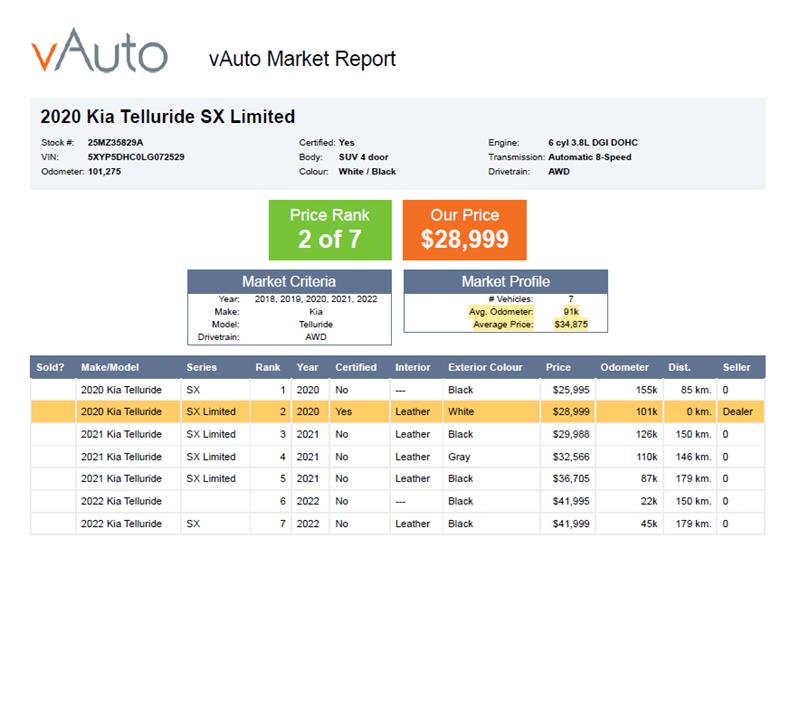Viewport: 800px width, 718px height.
Task: Click stock number 25MZ35829A
Action: click(115, 142)
